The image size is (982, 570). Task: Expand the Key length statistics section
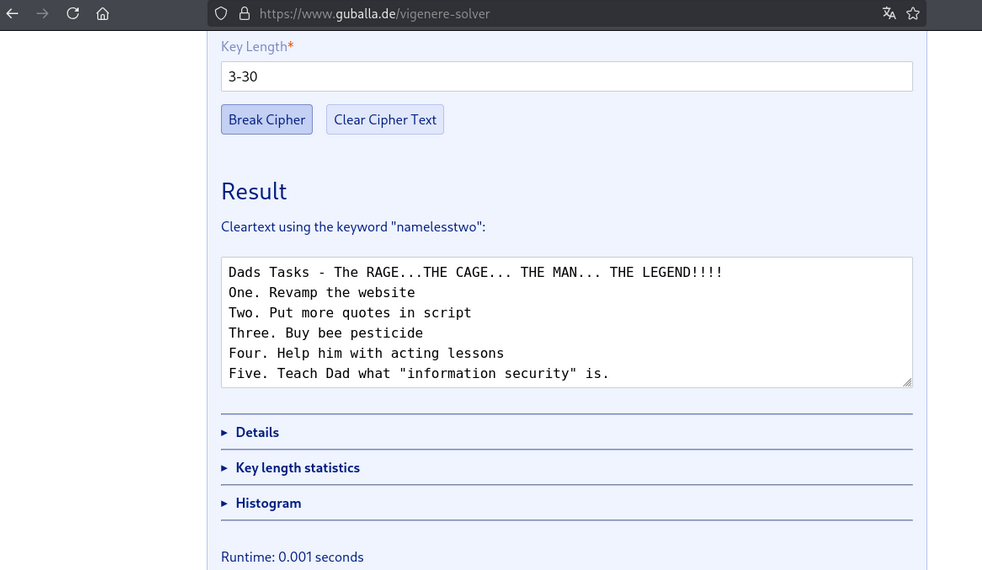pyautogui.click(x=297, y=468)
